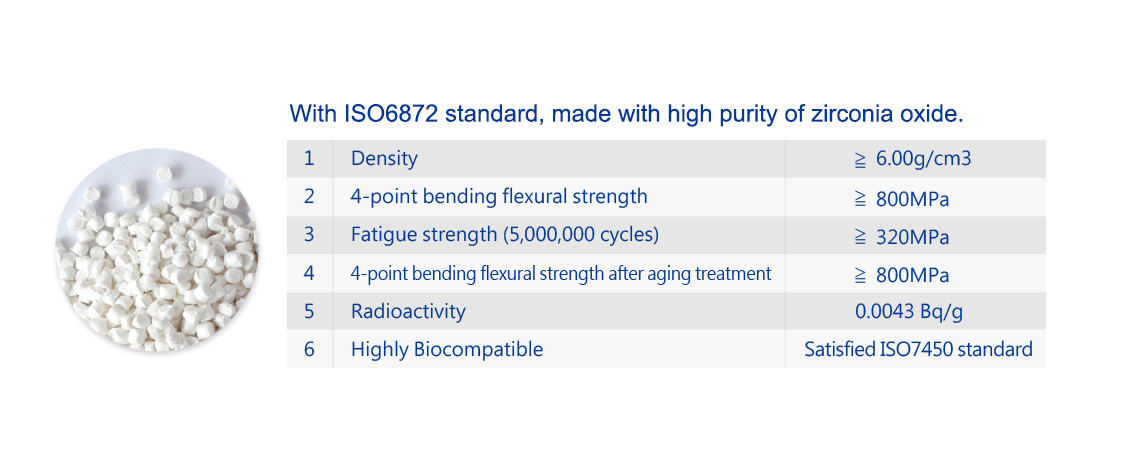Image resolution: width=1140 pixels, height=474 pixels.
Task: Select row number 4 cell
Action: (310, 273)
